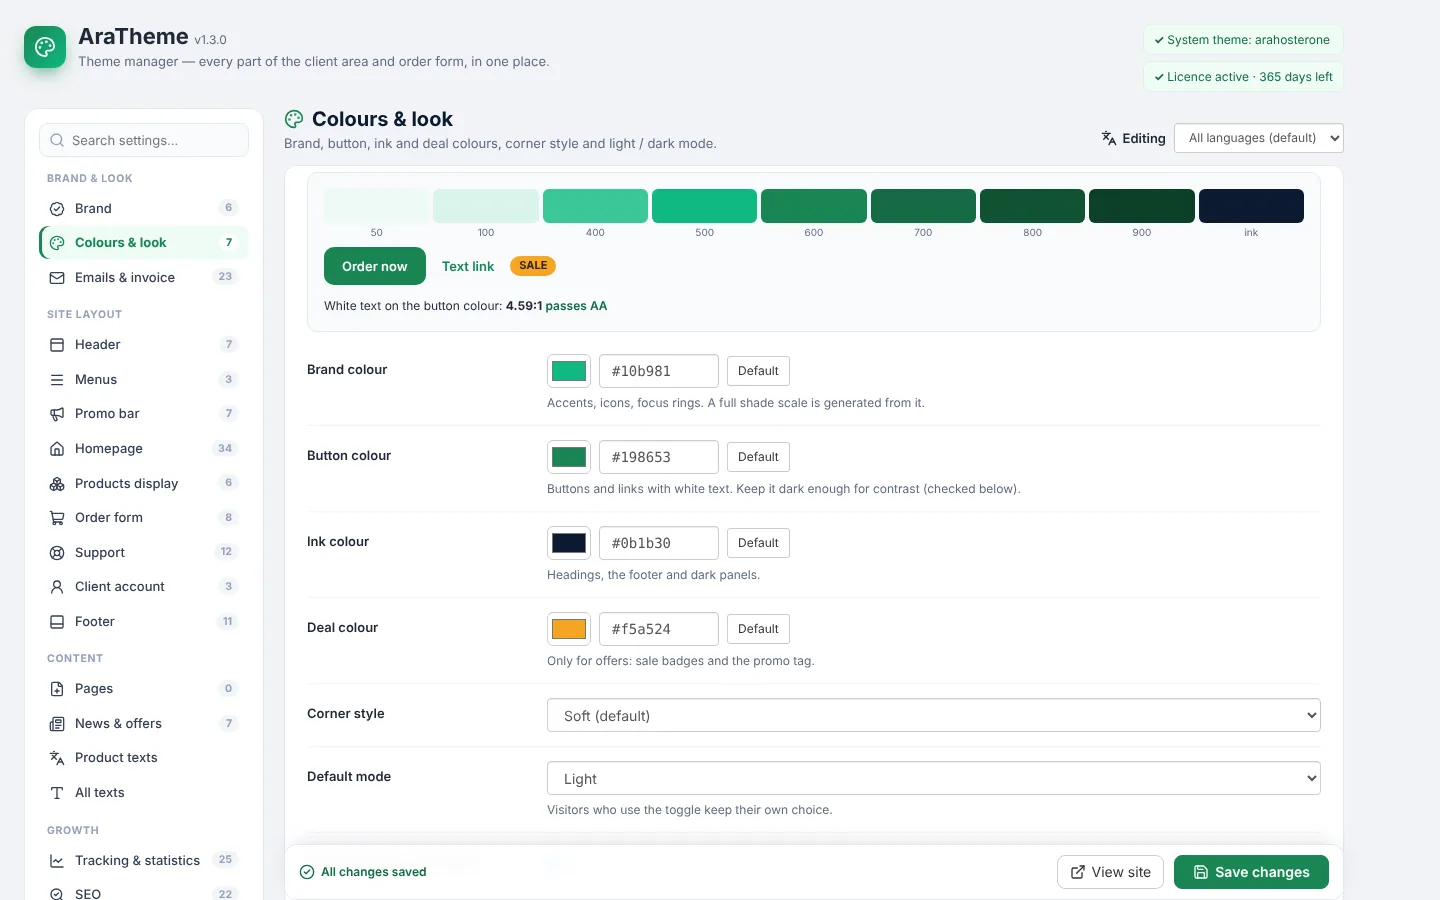Reset Button colour with Default button
This screenshot has width=1440, height=900.
[x=758, y=457]
